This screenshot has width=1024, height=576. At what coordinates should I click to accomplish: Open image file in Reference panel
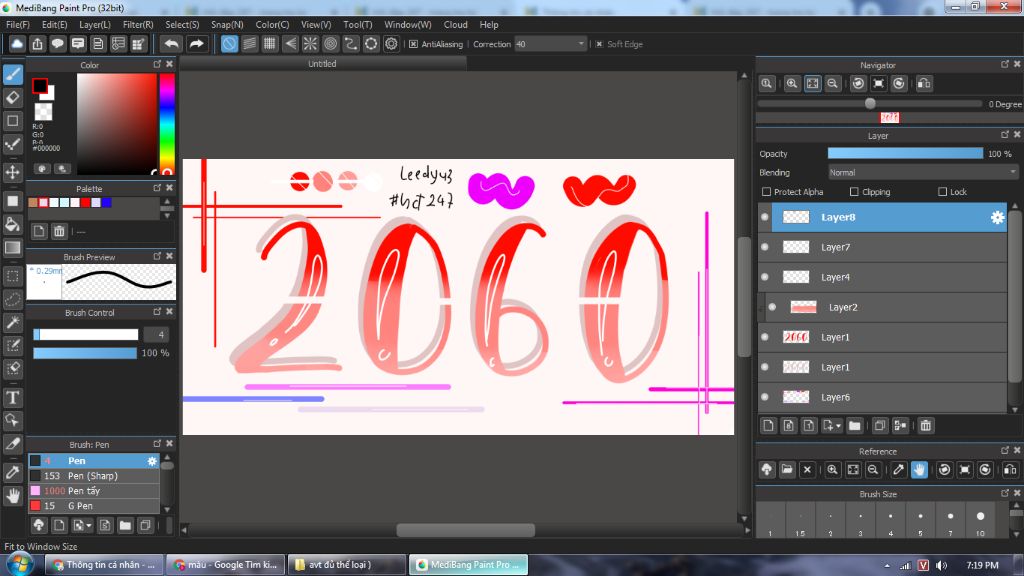pyautogui.click(x=787, y=470)
